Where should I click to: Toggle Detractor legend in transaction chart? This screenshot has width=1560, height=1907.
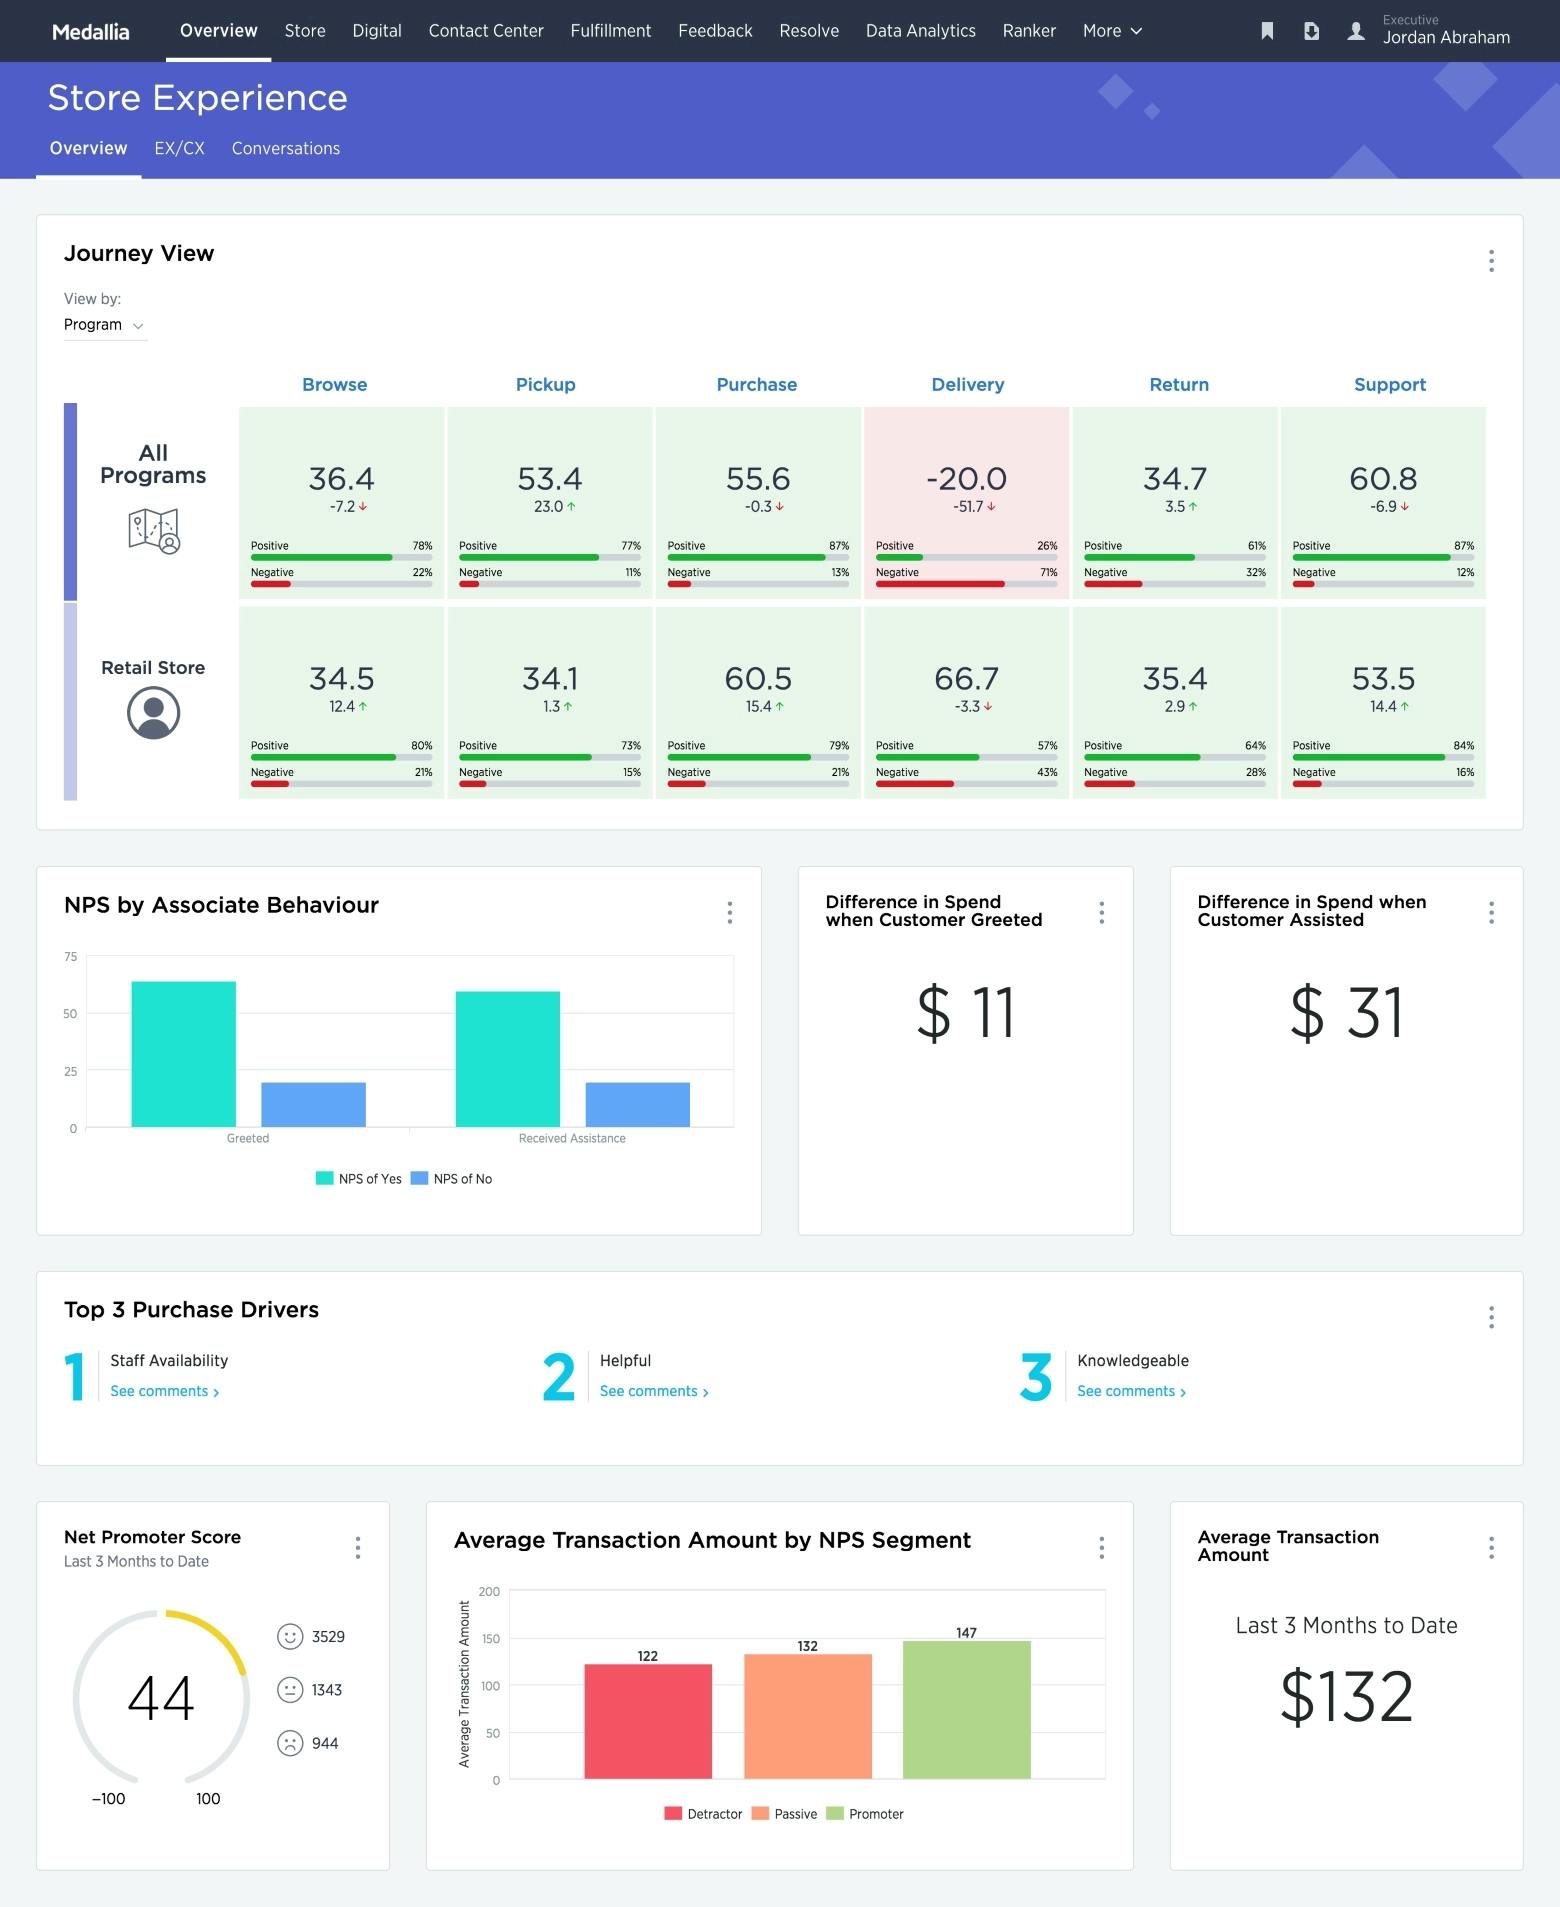tap(703, 1814)
